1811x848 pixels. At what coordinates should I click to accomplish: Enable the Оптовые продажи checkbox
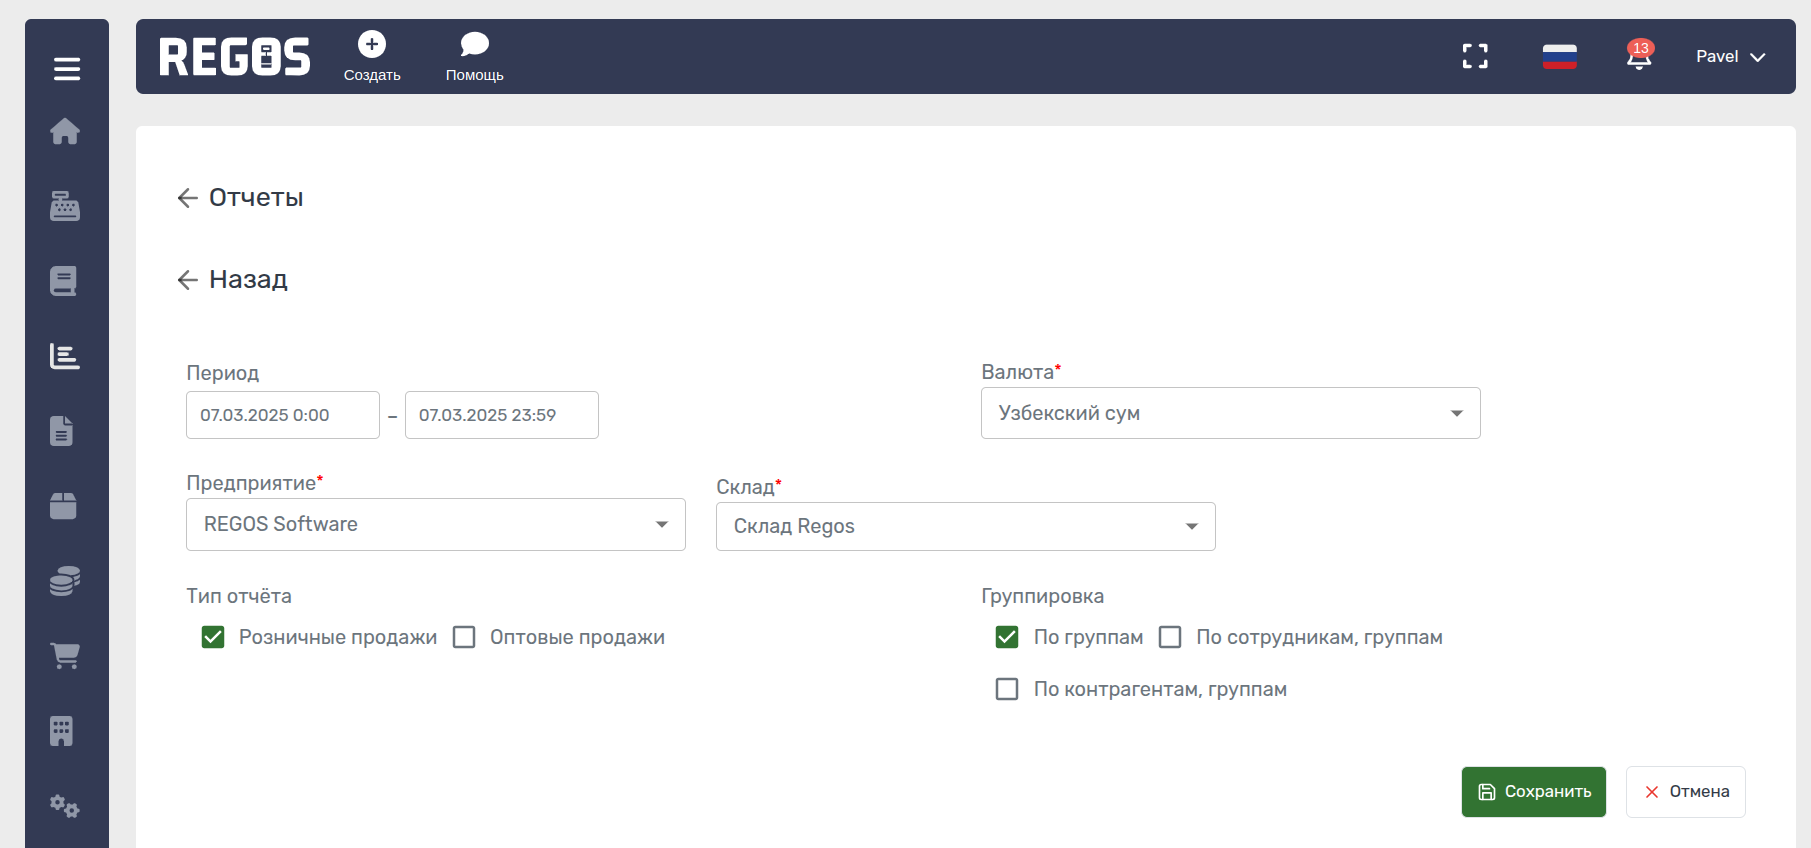(464, 637)
